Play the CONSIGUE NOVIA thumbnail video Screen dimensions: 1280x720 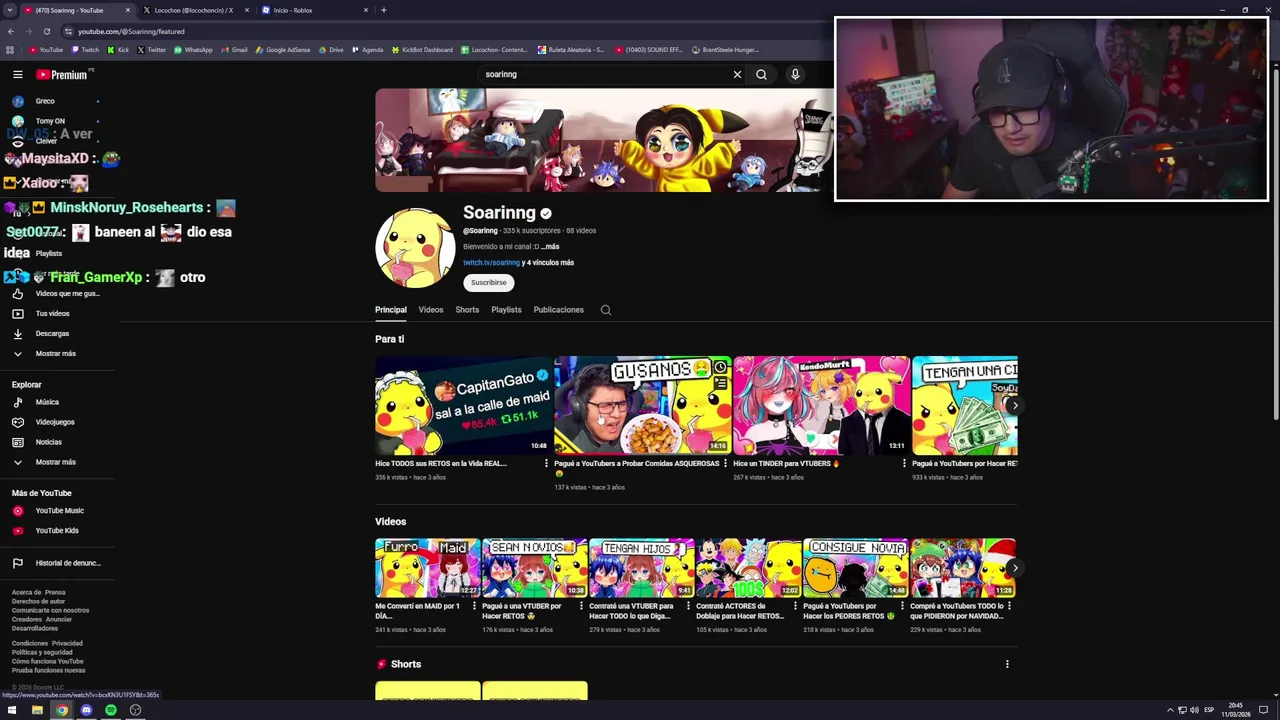pyautogui.click(x=856, y=568)
